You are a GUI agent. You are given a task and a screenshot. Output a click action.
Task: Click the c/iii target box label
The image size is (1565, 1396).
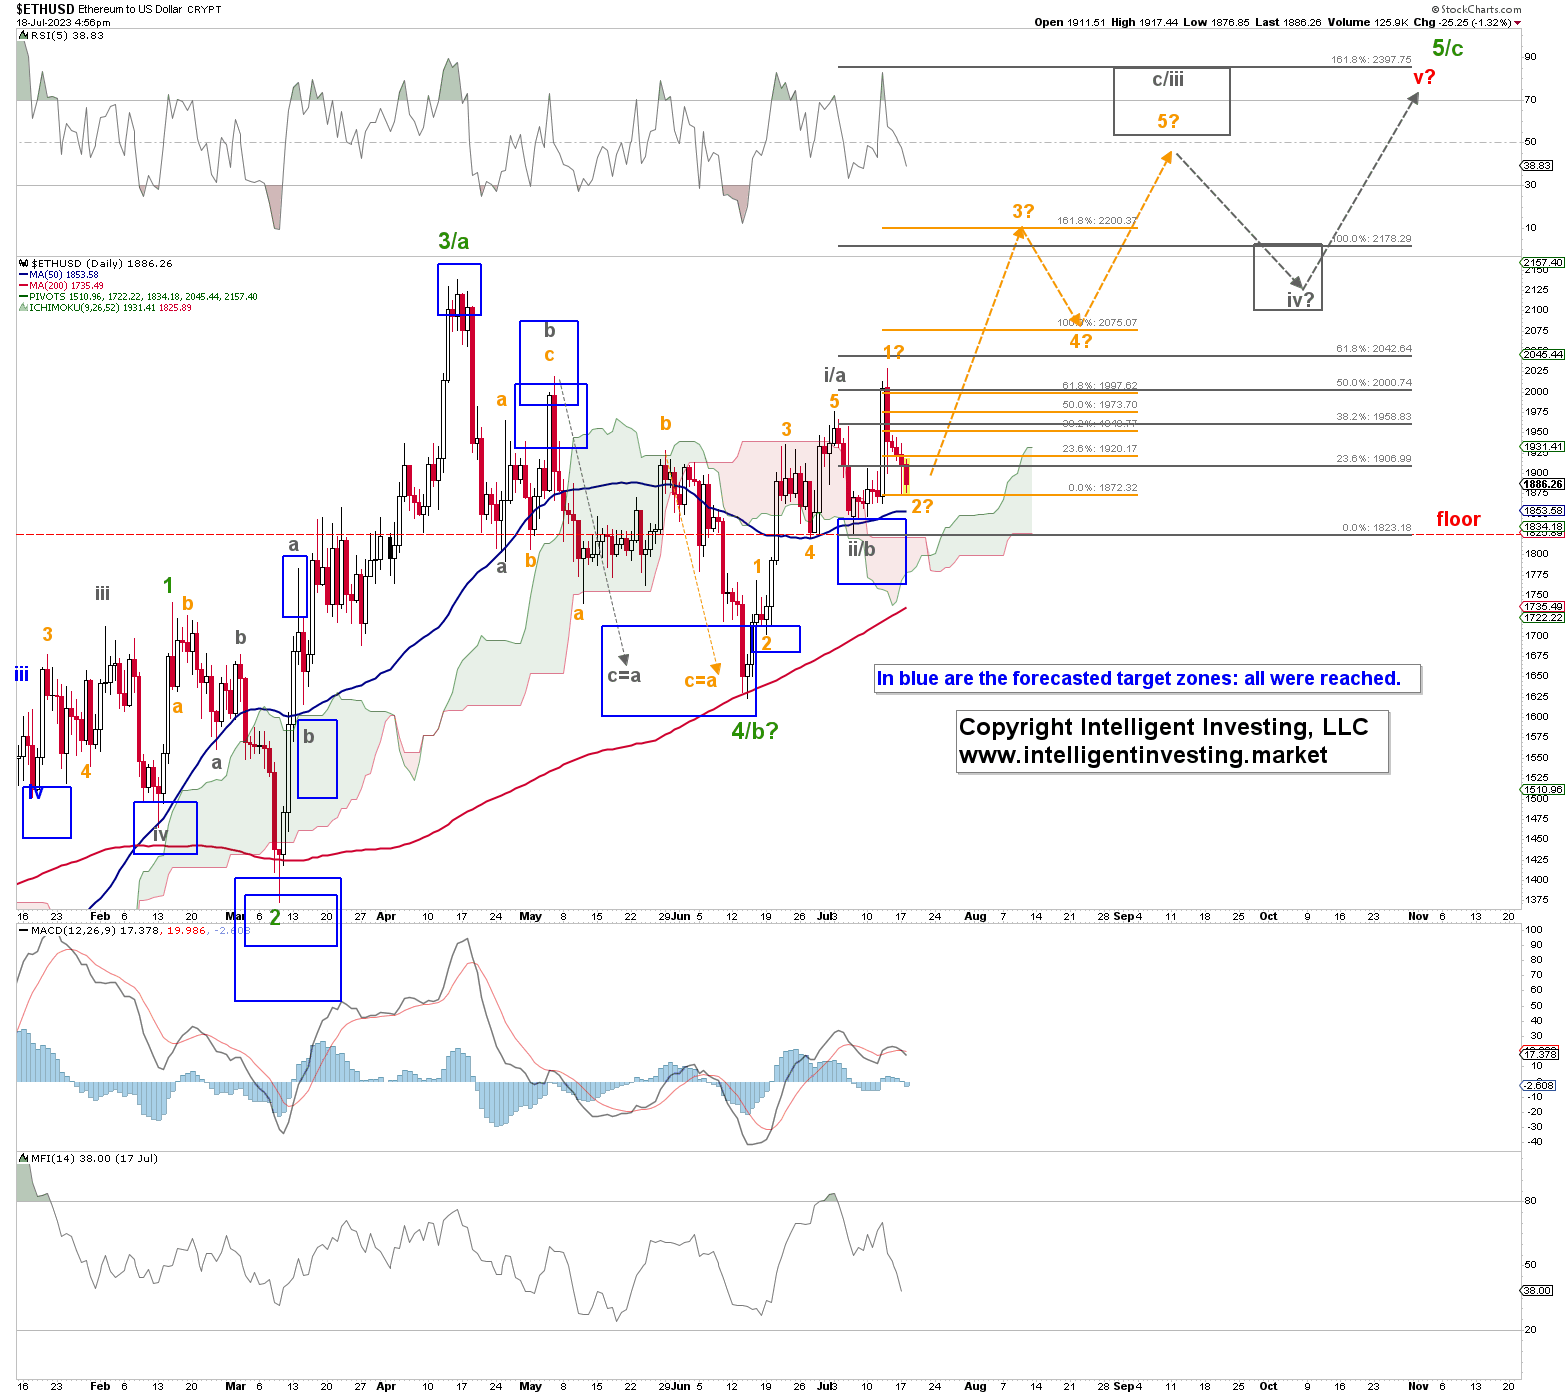pyautogui.click(x=1168, y=79)
